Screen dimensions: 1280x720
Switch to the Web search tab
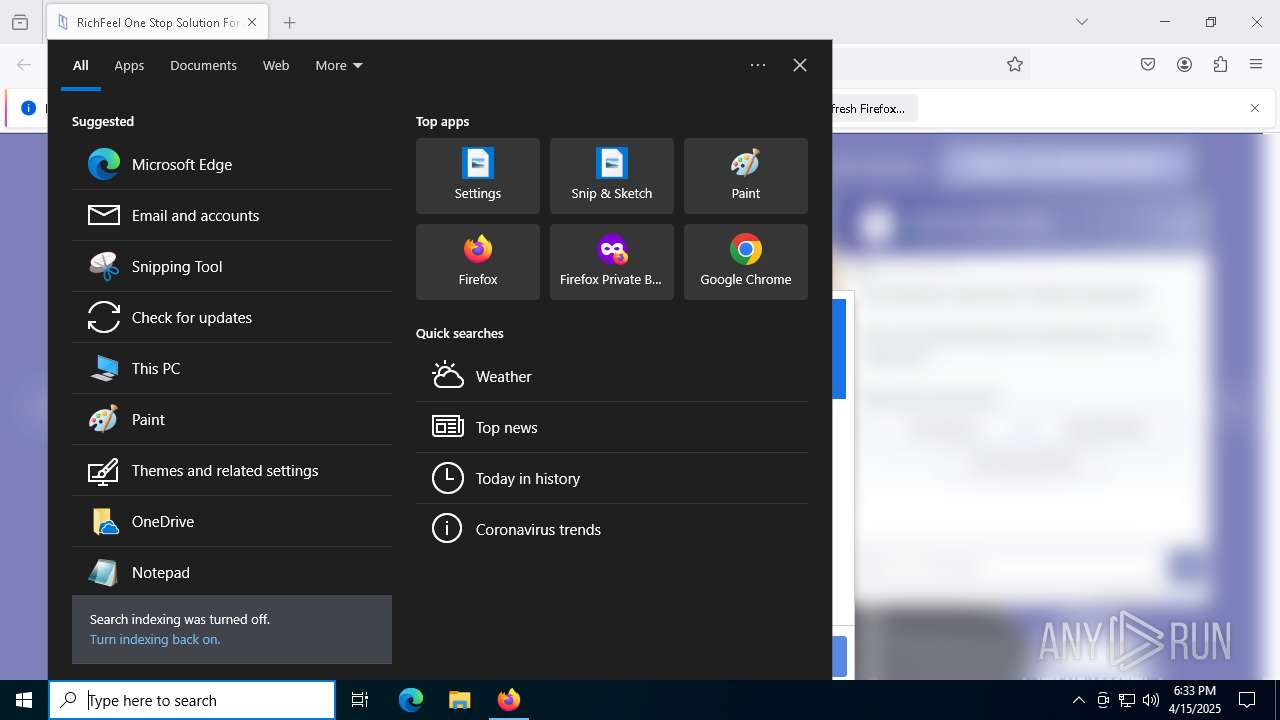click(x=276, y=66)
